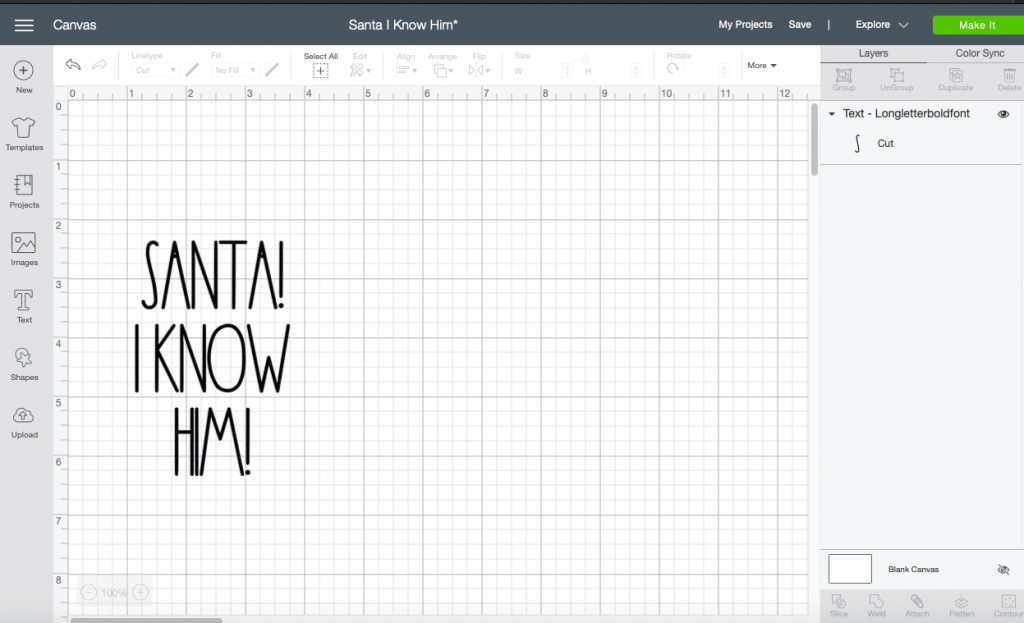
Task: Click the Duplicate icon in the Layers panel
Action: click(x=955, y=80)
